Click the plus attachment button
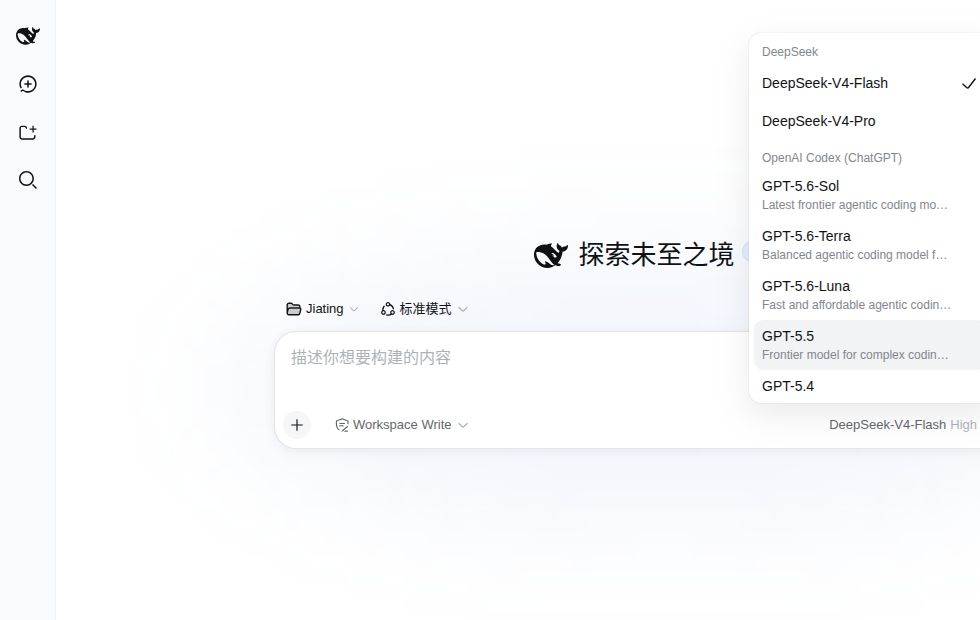Image resolution: width=980 pixels, height=620 pixels. click(x=297, y=425)
